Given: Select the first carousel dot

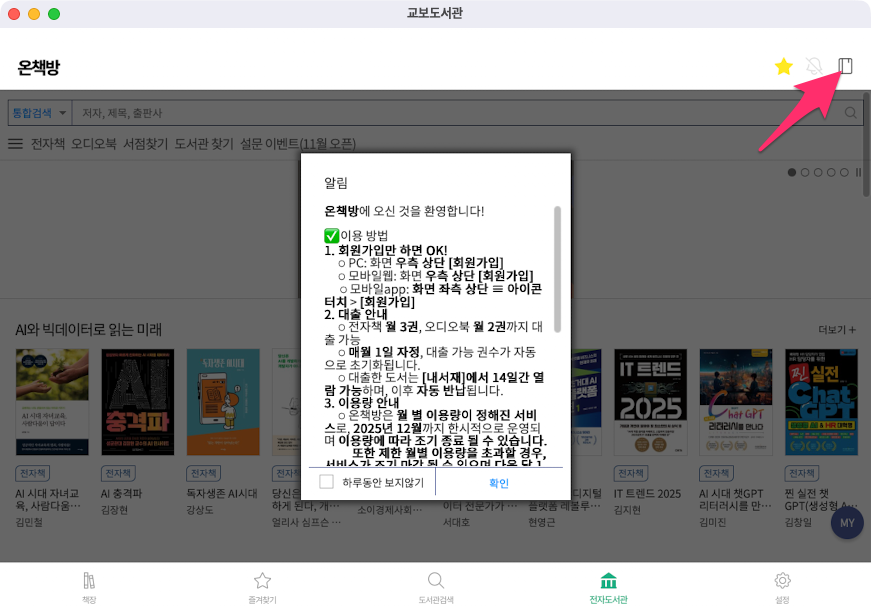Looking at the screenshot, I should [x=792, y=172].
